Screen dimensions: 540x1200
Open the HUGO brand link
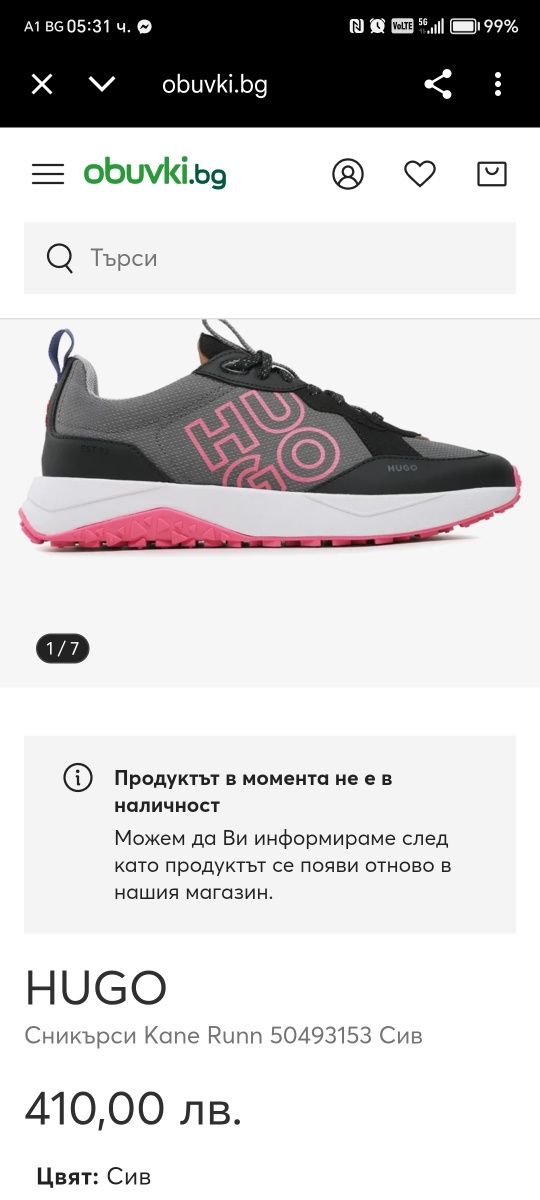(96, 989)
